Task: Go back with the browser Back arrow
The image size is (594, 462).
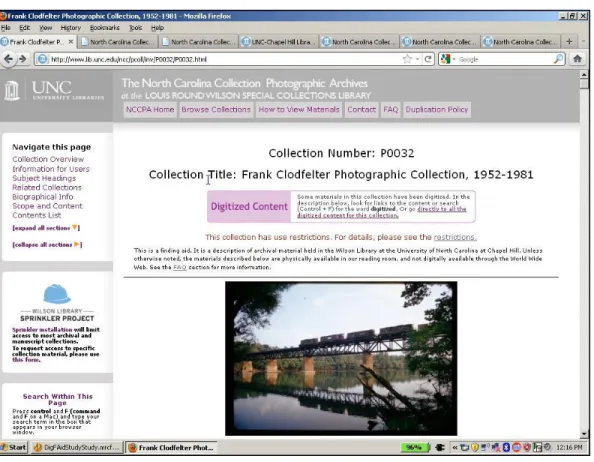Action: click(8, 59)
